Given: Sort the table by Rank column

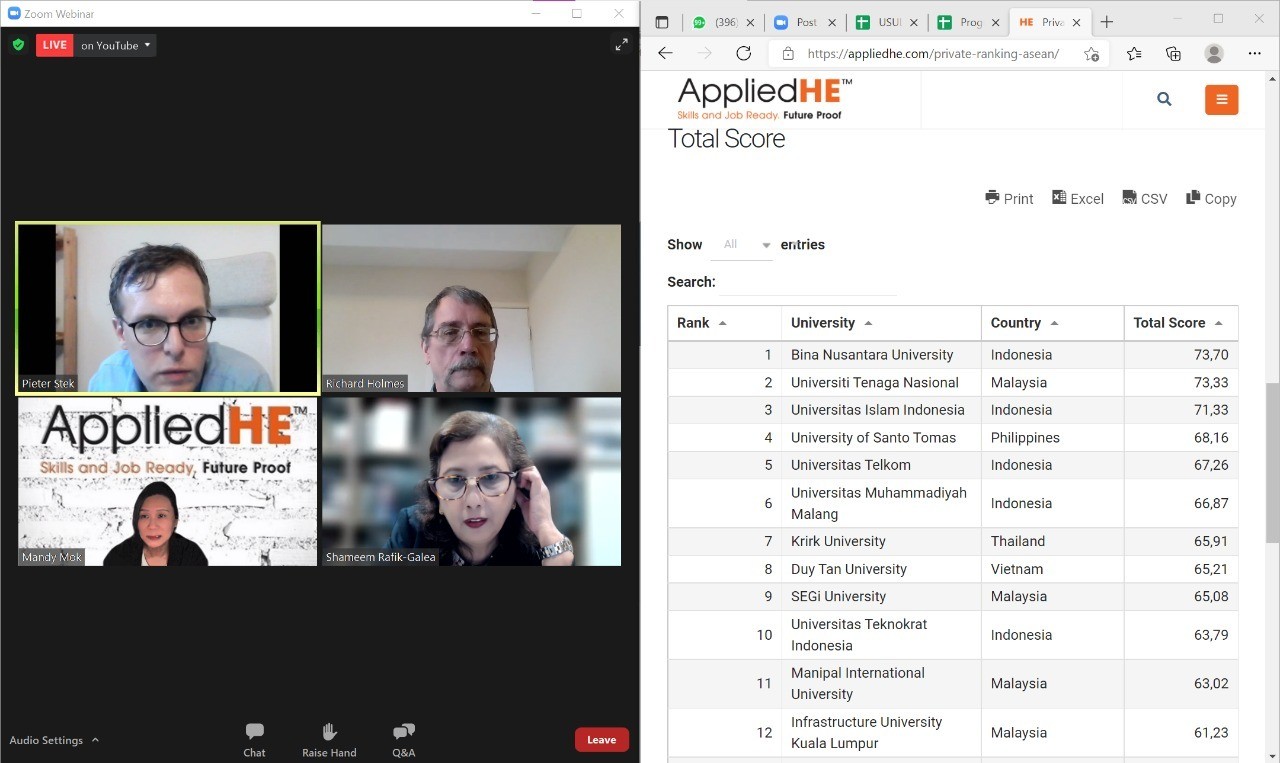Looking at the screenshot, I should pos(724,323).
